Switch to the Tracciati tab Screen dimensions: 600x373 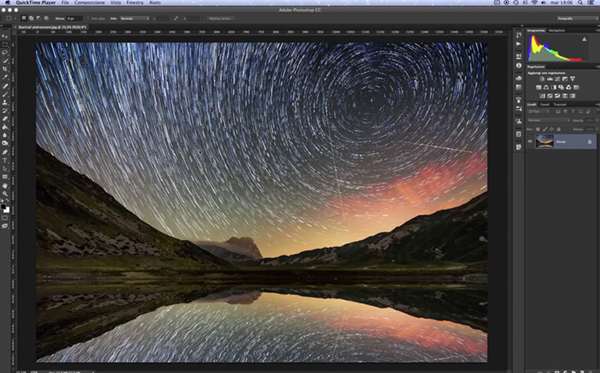point(559,104)
